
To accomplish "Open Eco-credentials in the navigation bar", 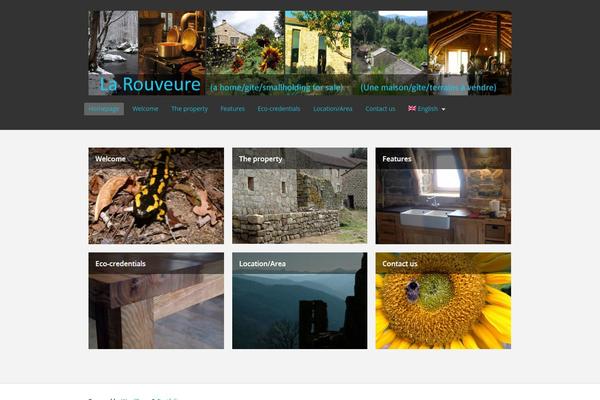I will pos(279,109).
